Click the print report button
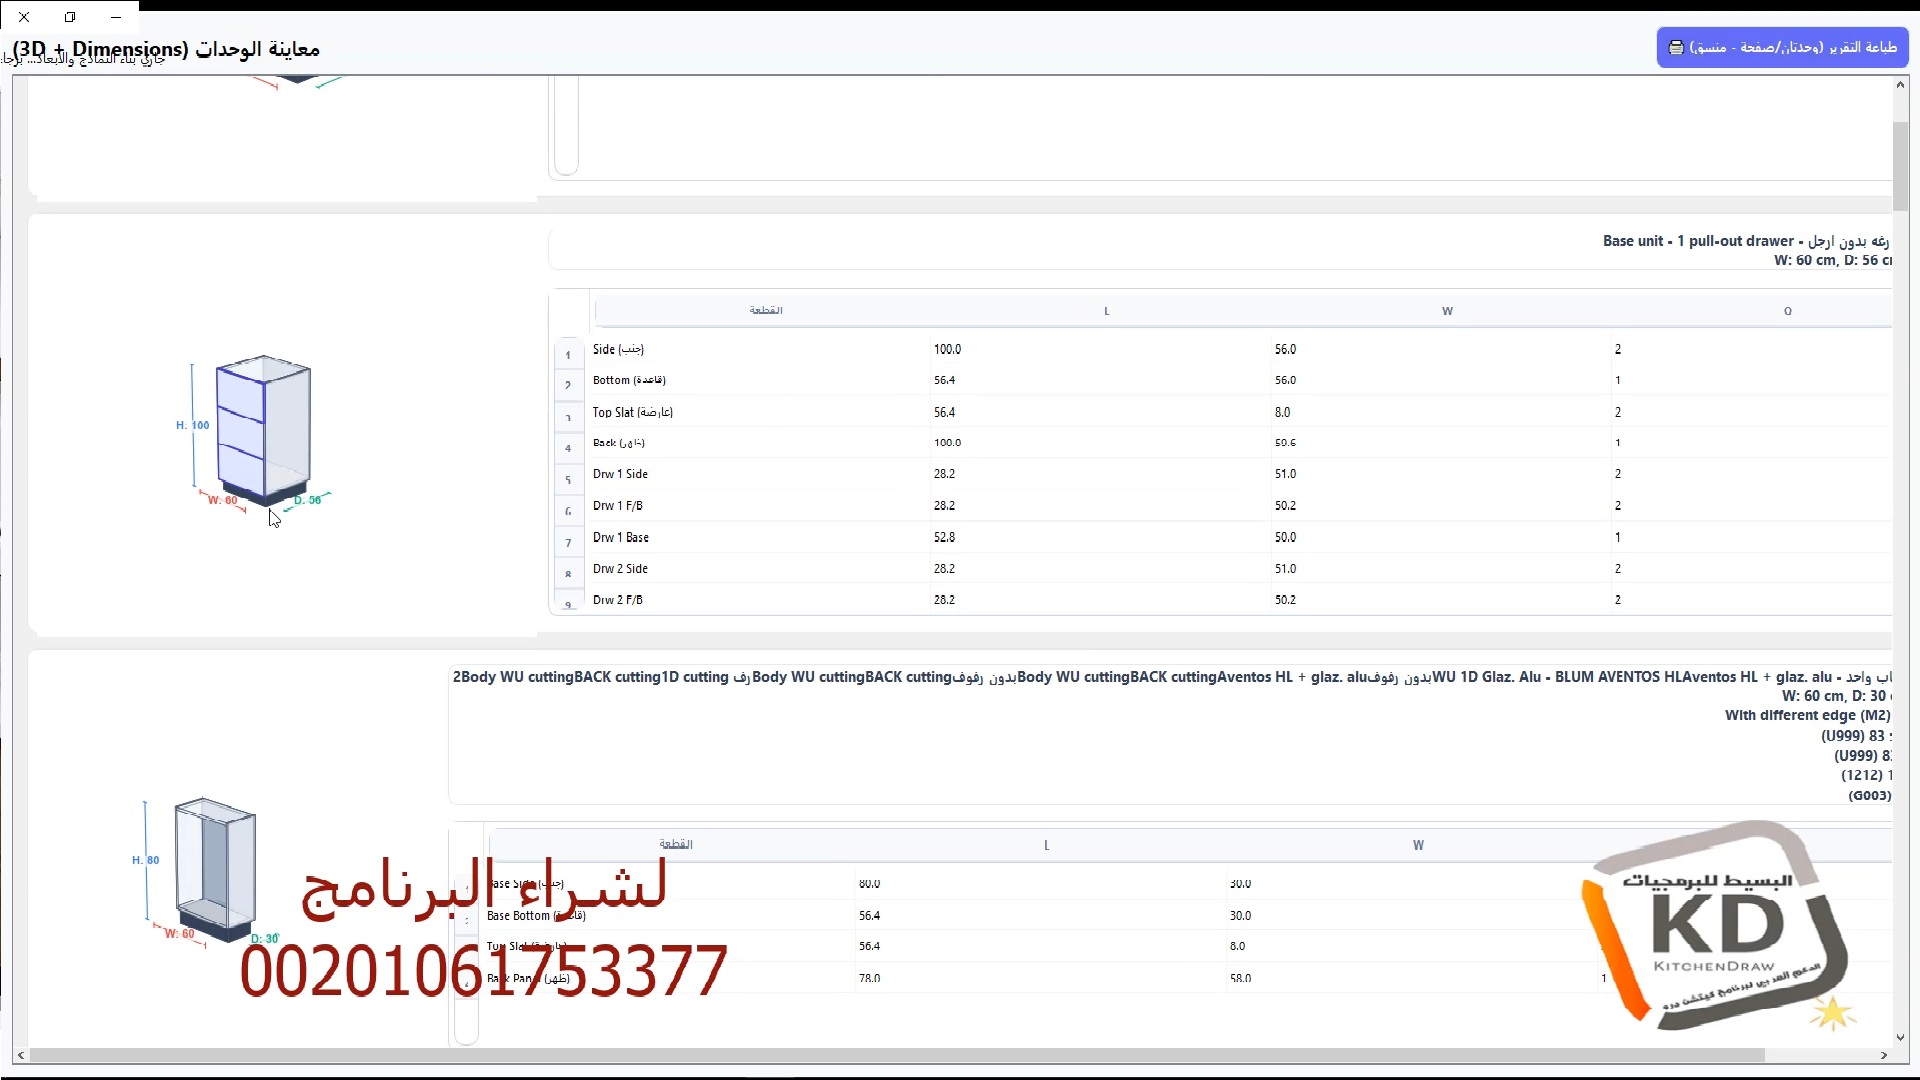 (x=1782, y=47)
